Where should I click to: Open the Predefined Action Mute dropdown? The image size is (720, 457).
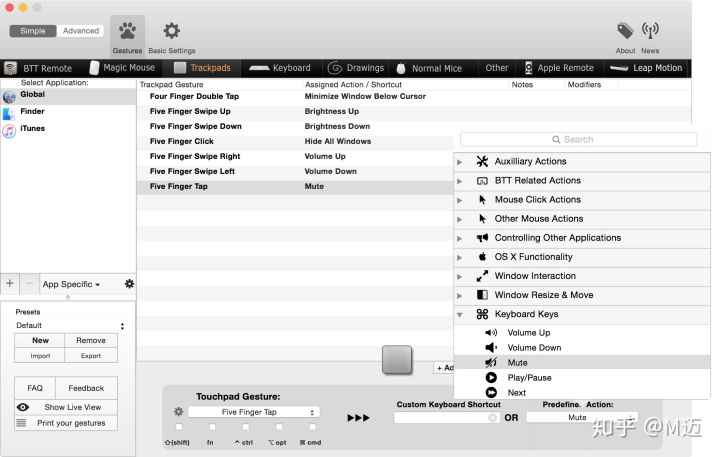582,418
